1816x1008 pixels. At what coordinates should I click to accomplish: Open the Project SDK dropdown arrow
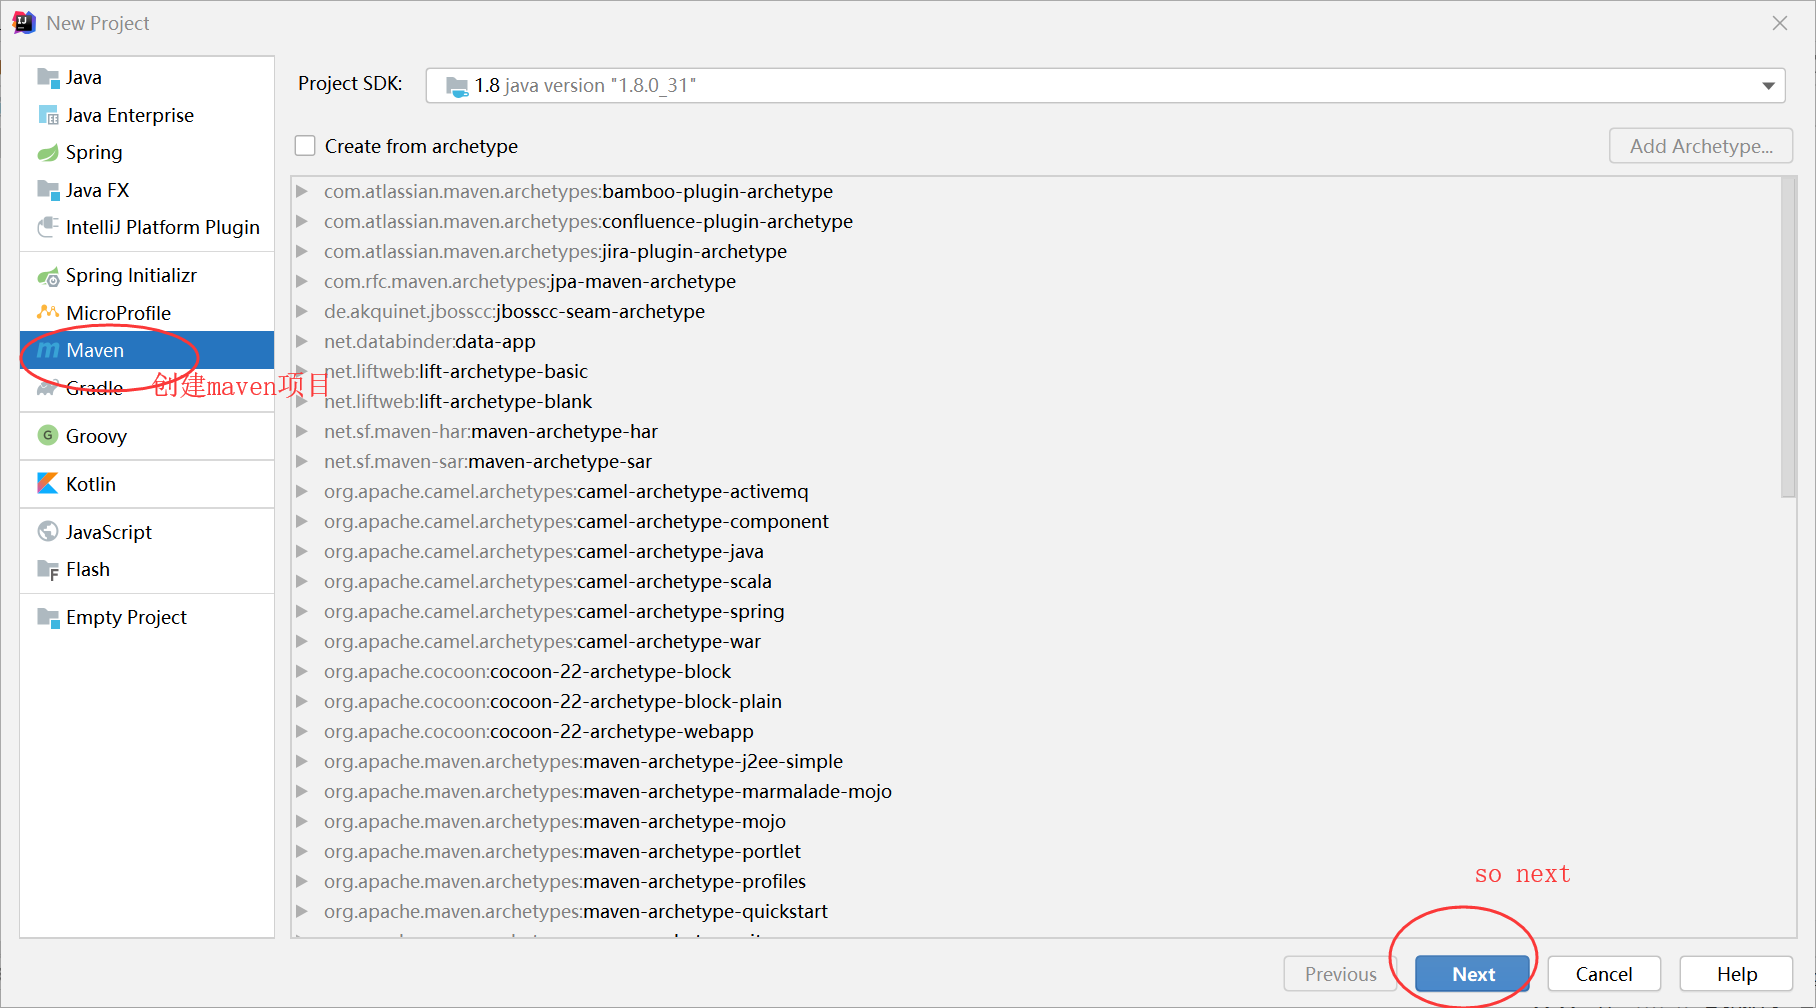(1768, 86)
